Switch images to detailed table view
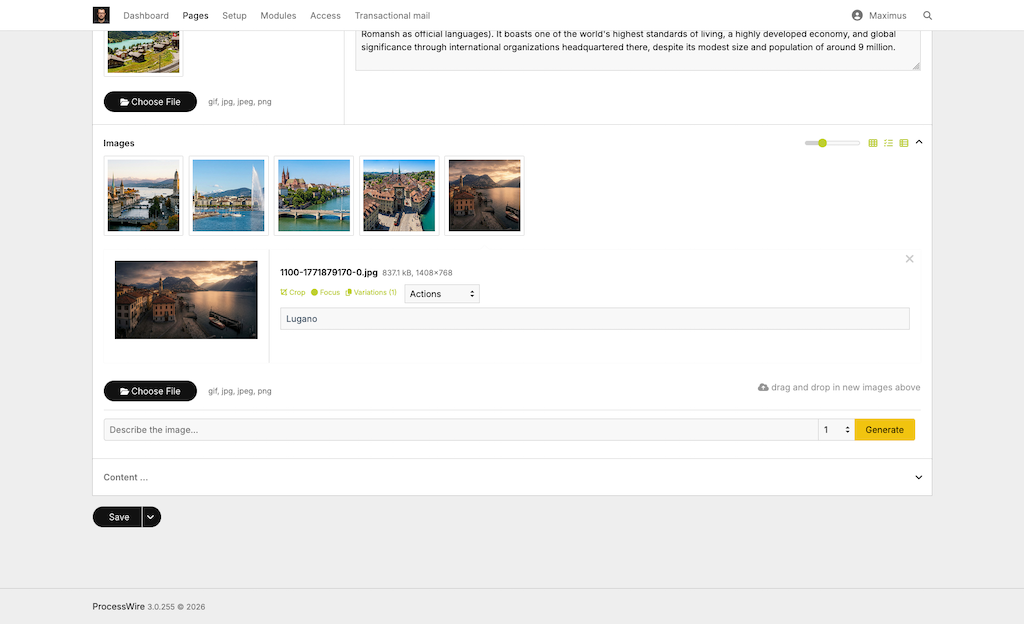The width and height of the screenshot is (1024, 624). click(904, 143)
